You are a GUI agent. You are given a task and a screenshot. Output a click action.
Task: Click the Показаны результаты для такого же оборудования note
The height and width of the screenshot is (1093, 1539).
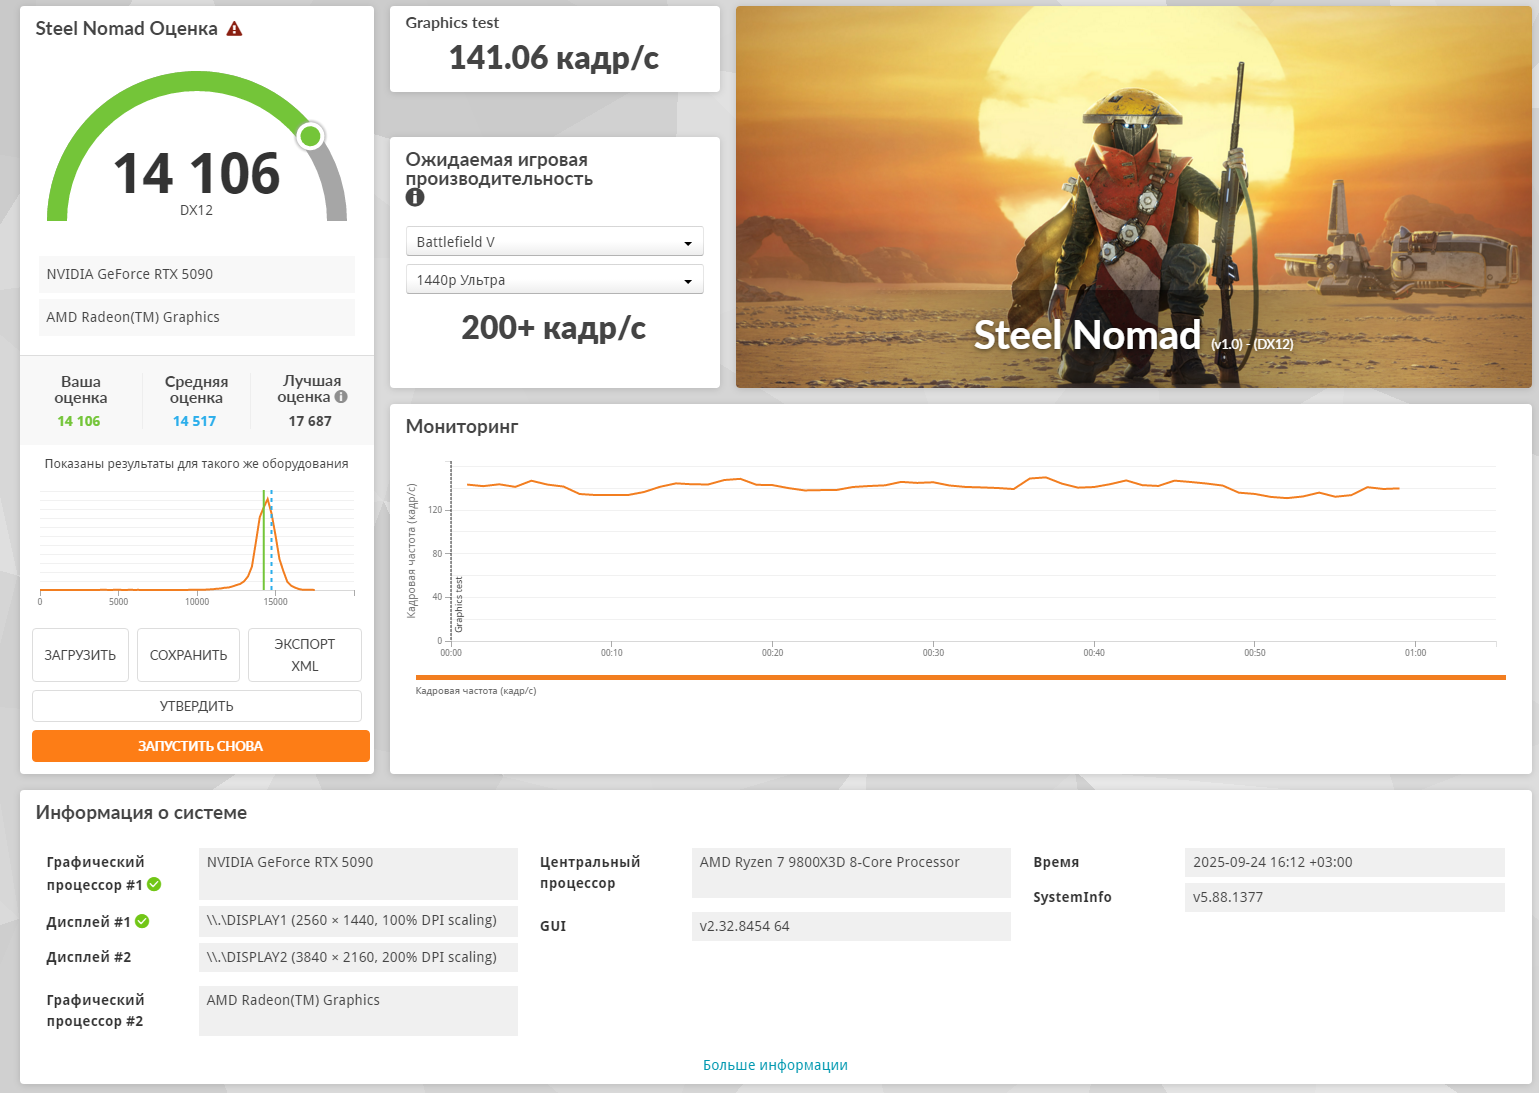tap(197, 464)
